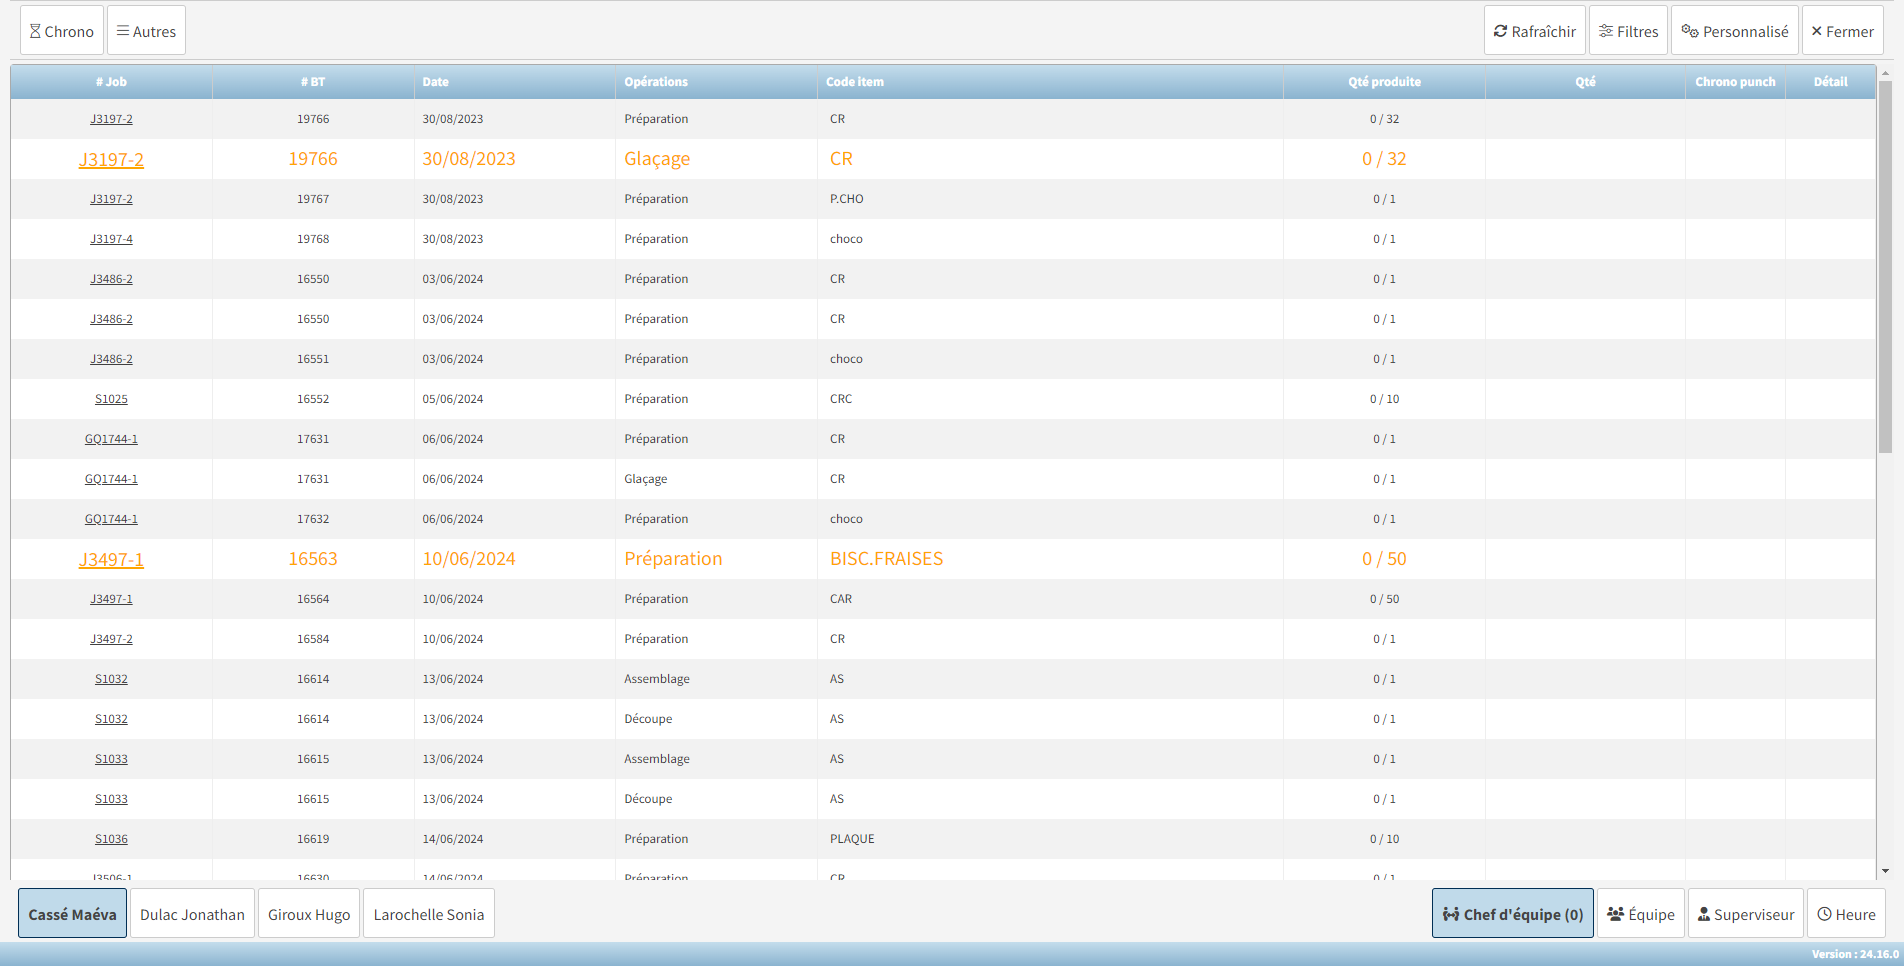Switch to employee Larochelle Sonia
Viewport: 1904px width, 966px height.
coord(428,914)
